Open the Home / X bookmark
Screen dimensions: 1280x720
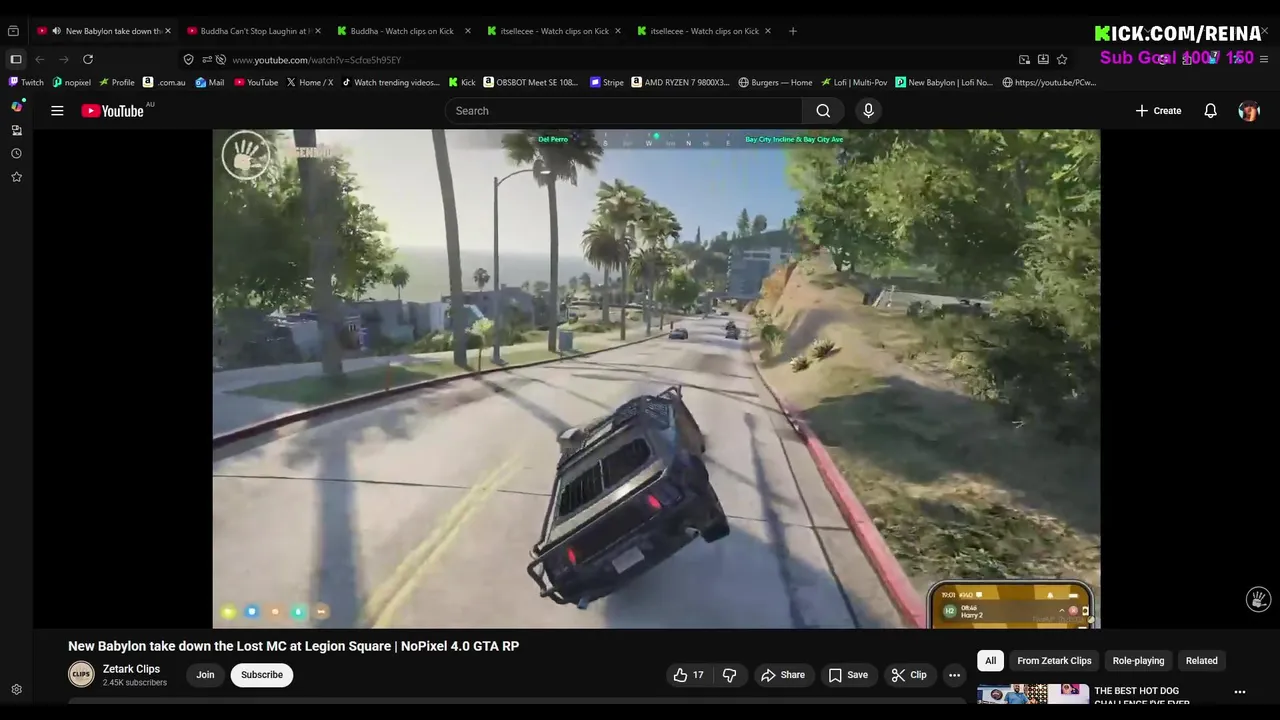click(x=310, y=82)
